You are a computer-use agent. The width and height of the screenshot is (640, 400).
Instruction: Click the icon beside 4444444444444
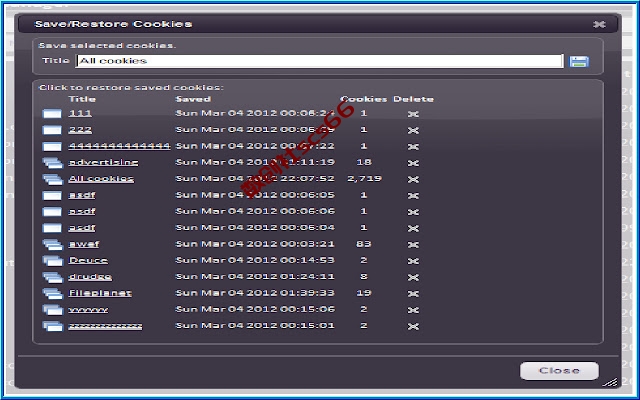pyautogui.click(x=52, y=147)
